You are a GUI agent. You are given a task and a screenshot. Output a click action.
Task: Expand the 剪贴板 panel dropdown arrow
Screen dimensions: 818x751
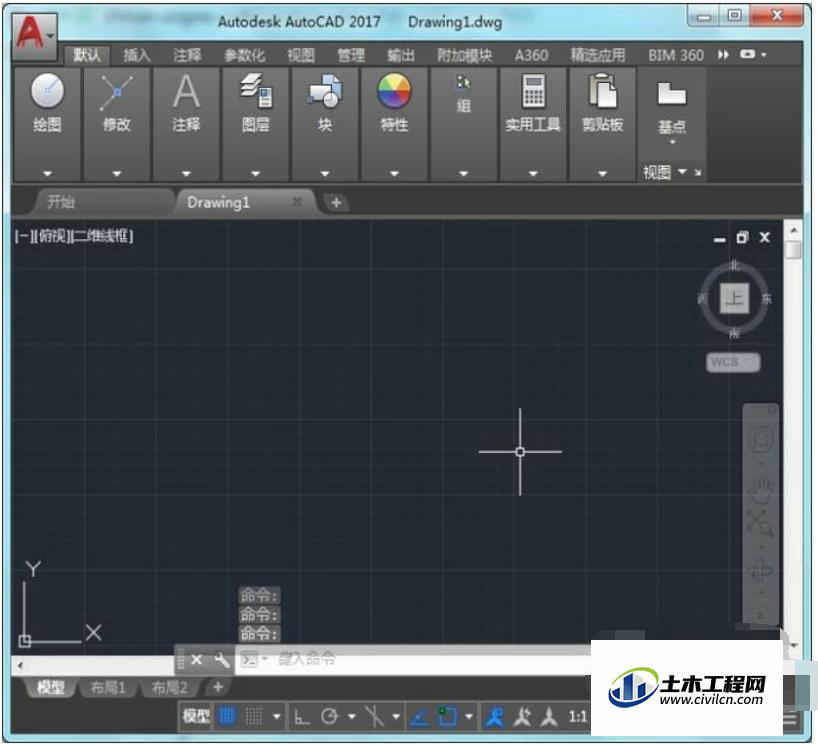click(x=603, y=173)
